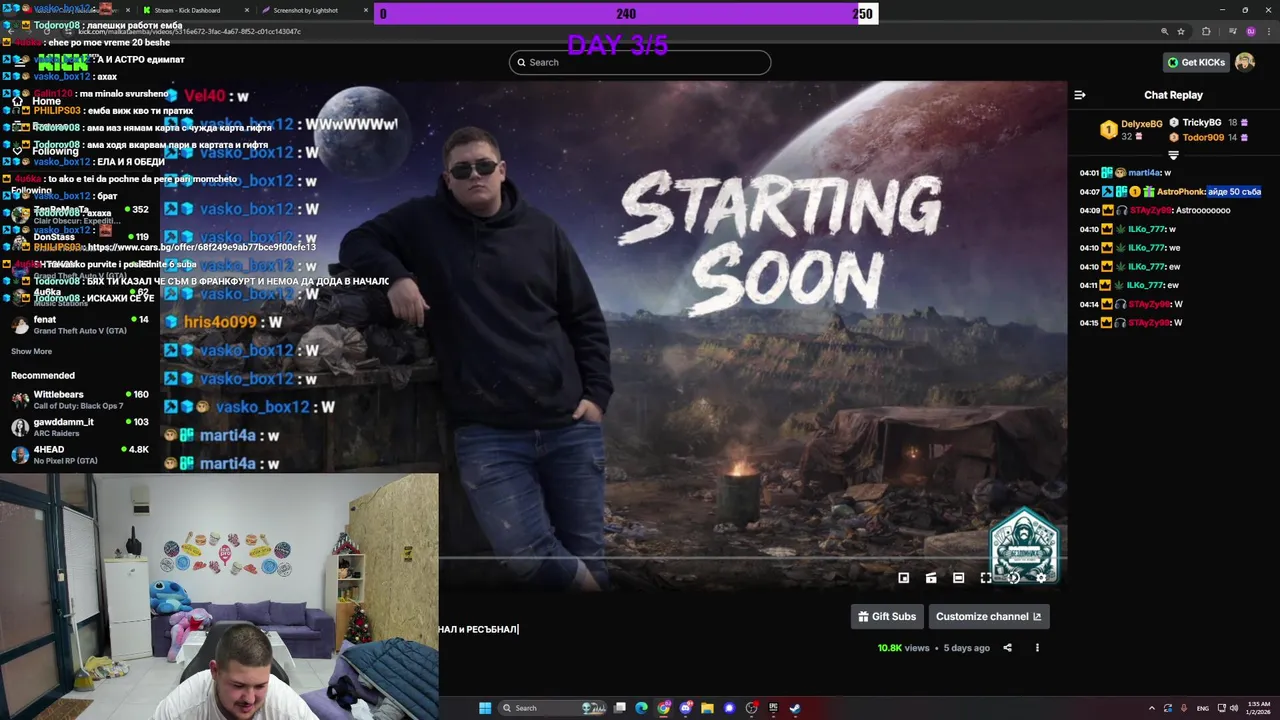Image resolution: width=1280 pixels, height=720 pixels.
Task: Open the video three-dot options menu
Action: 1037,648
